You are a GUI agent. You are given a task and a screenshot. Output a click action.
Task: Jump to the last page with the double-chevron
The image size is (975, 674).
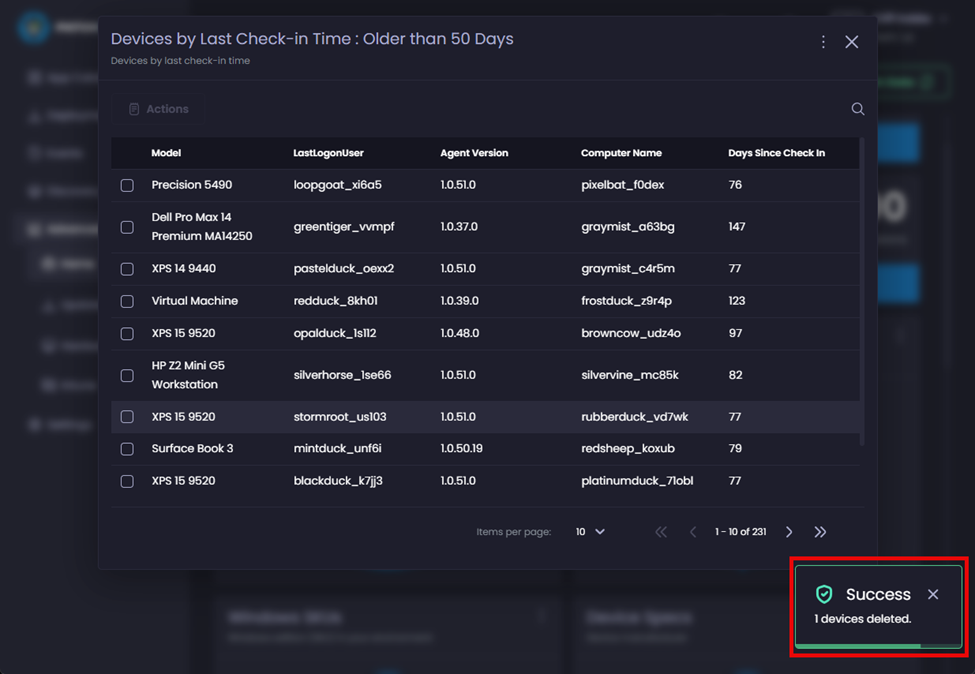click(820, 531)
